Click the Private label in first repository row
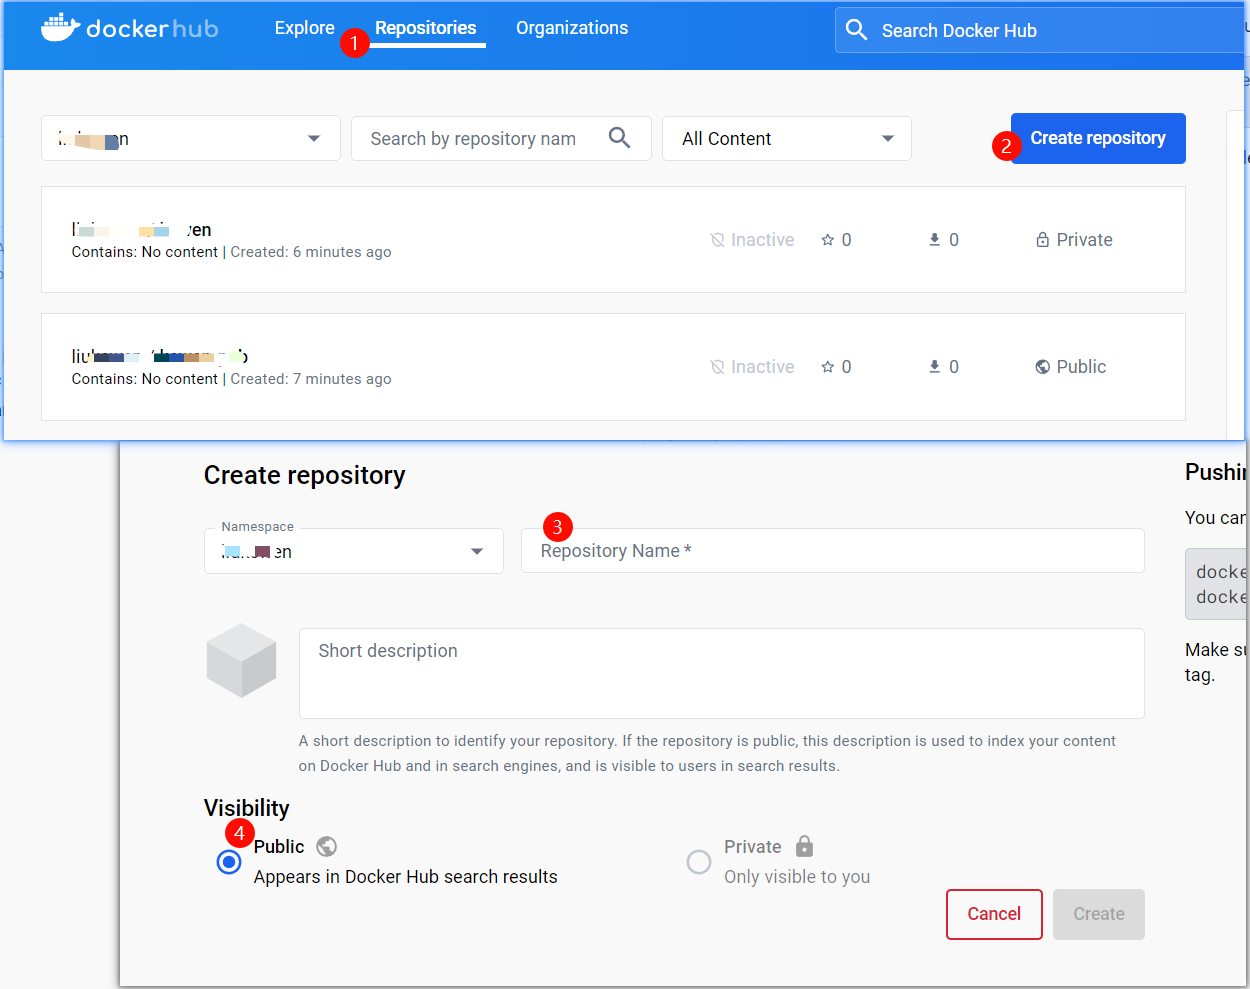The image size is (1250, 989). point(1085,240)
